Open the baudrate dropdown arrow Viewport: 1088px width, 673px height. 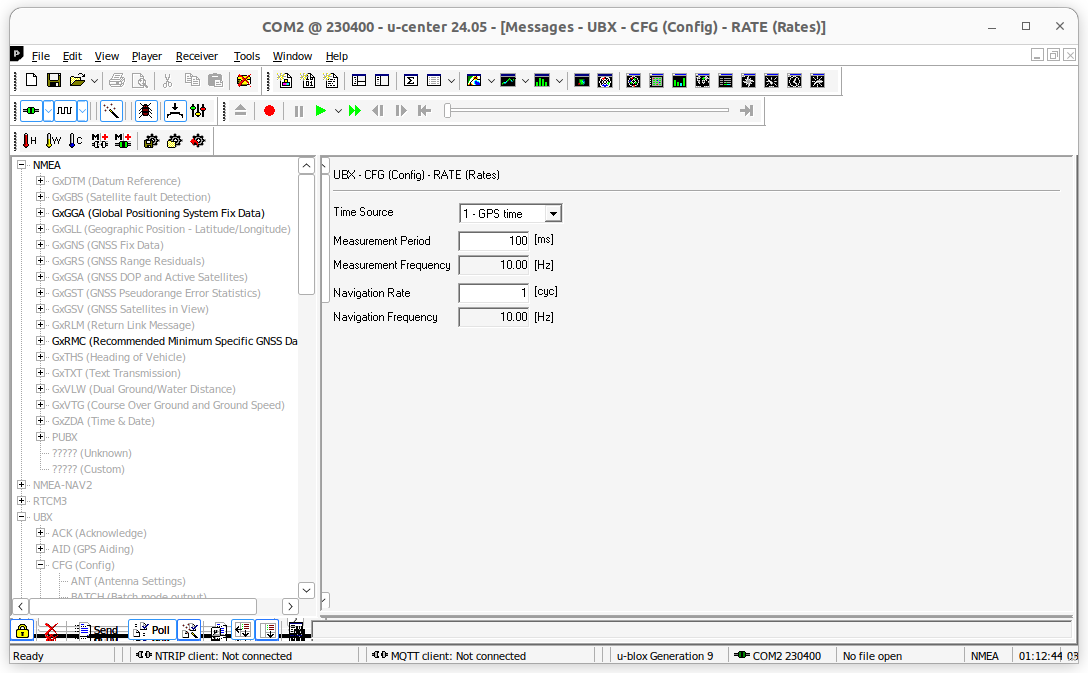click(x=83, y=110)
